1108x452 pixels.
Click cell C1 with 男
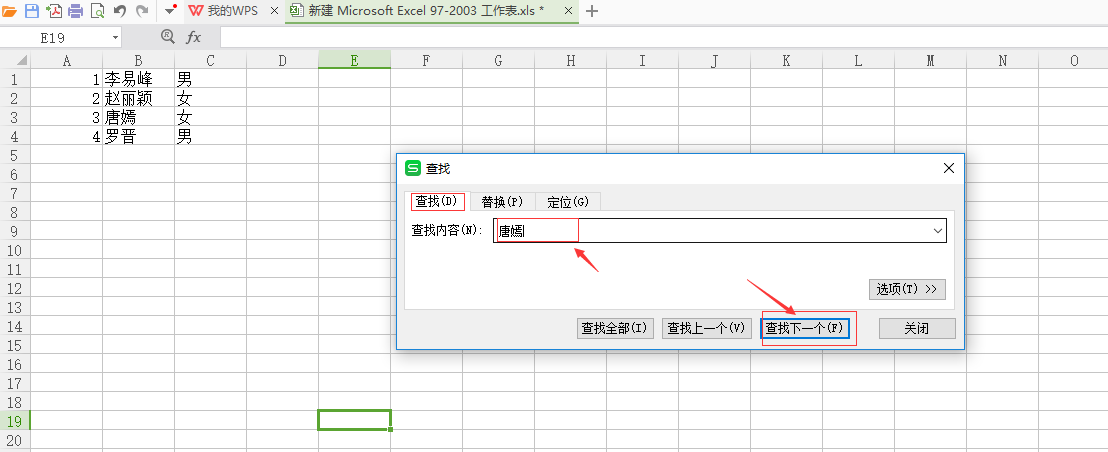tap(211, 79)
